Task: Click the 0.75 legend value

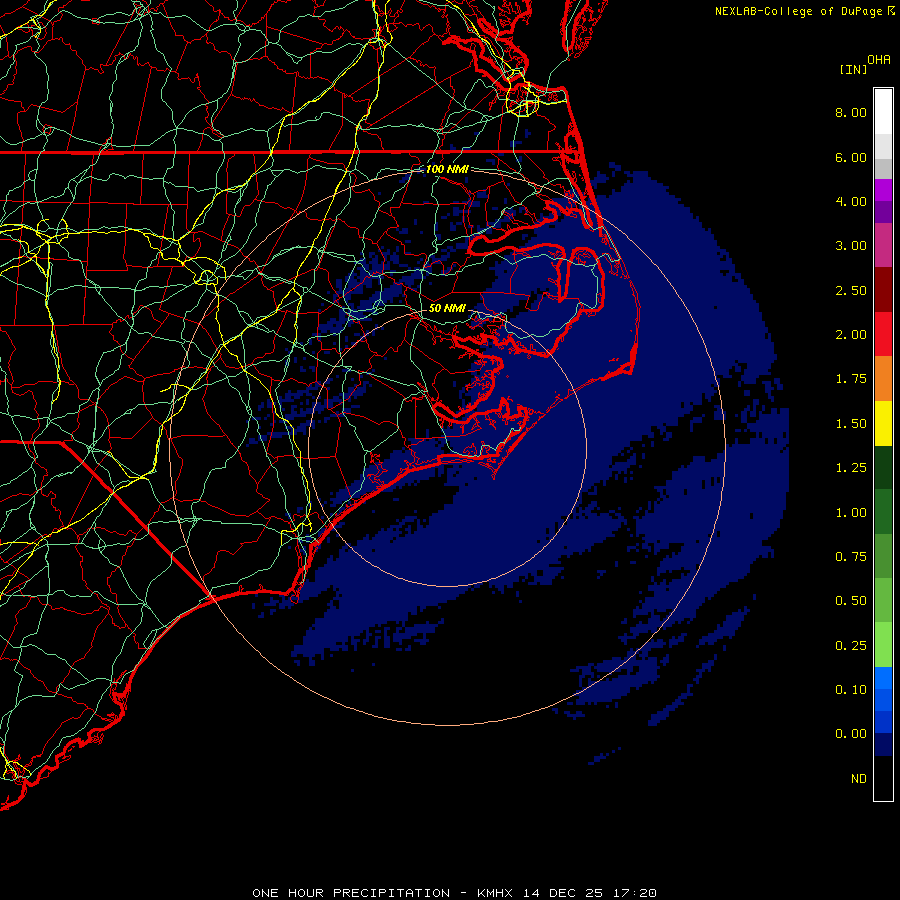Action: click(851, 557)
